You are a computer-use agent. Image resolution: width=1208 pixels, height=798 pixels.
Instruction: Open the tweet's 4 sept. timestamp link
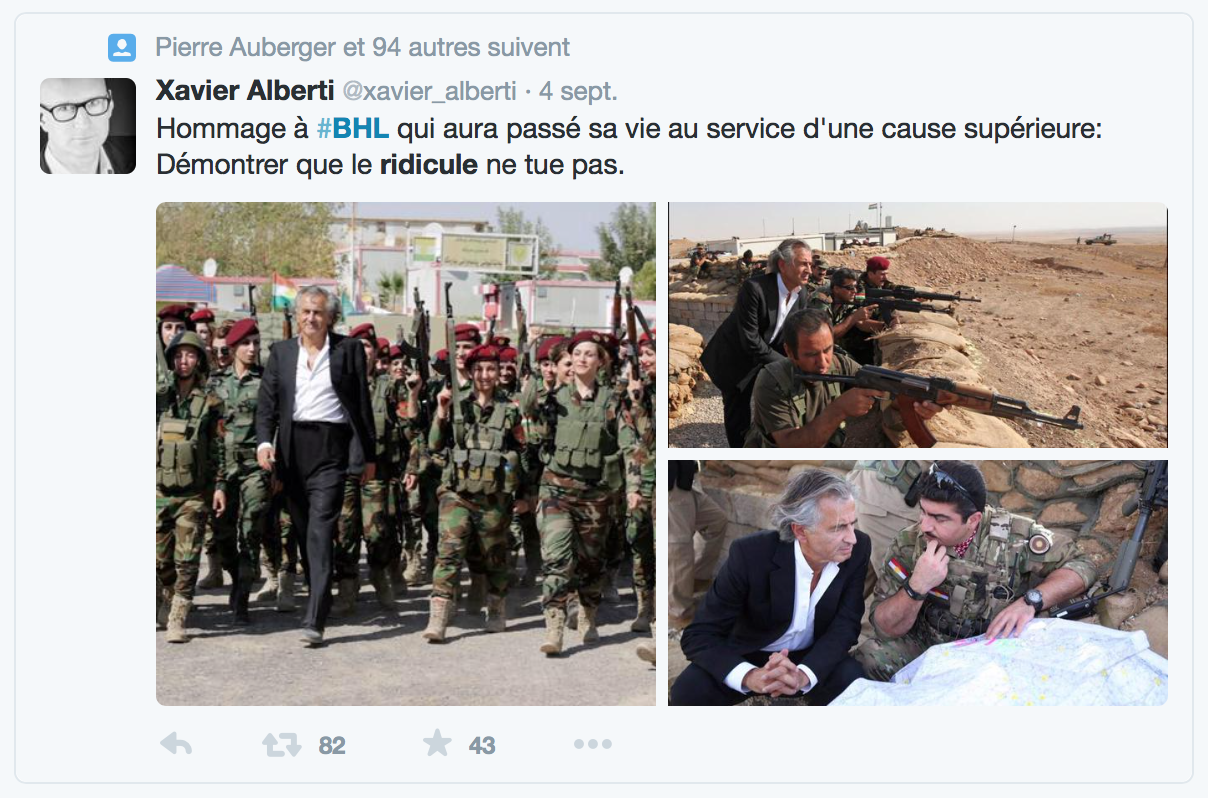point(578,92)
